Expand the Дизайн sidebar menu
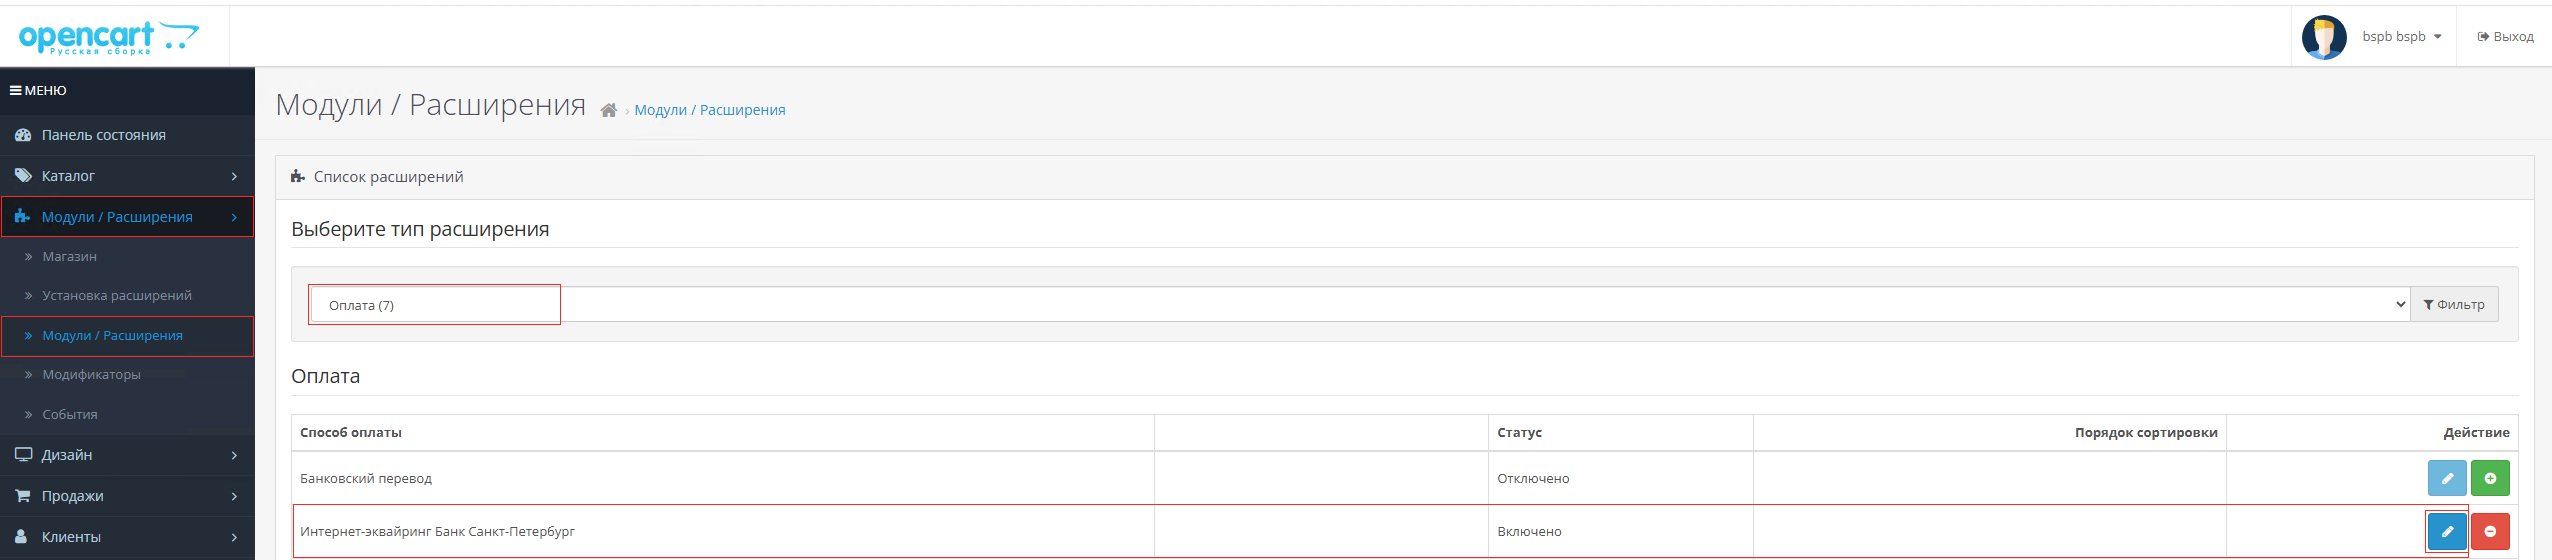 point(127,455)
